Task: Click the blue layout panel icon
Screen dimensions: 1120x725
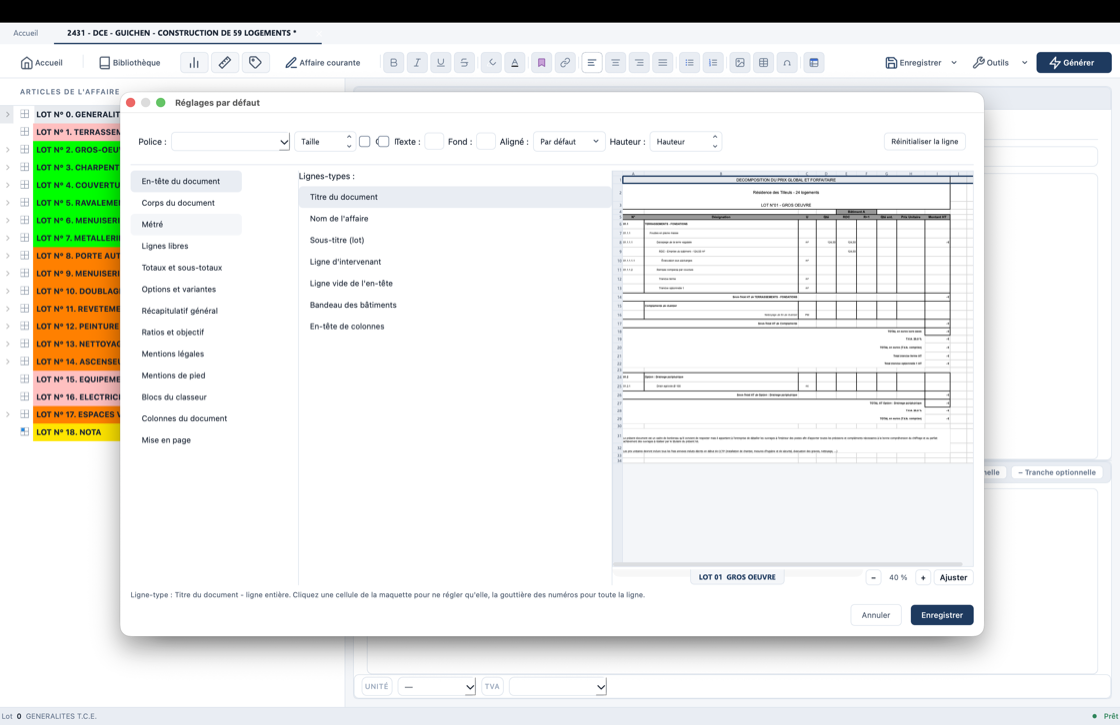Action: (814, 63)
